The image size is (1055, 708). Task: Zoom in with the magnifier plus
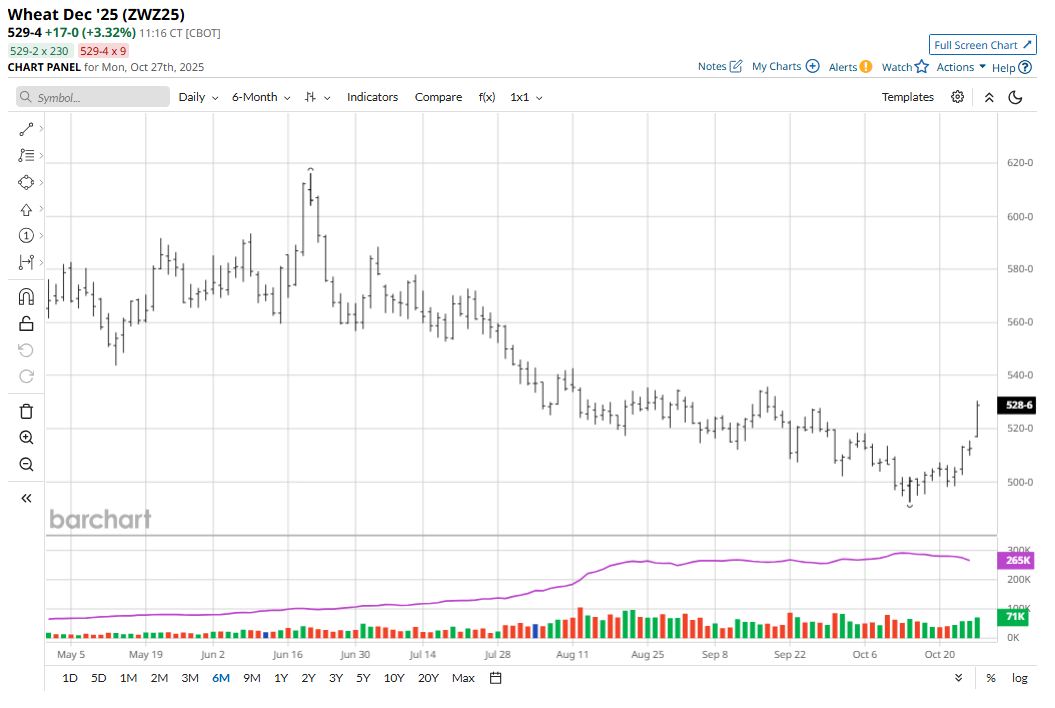pyautogui.click(x=26, y=437)
